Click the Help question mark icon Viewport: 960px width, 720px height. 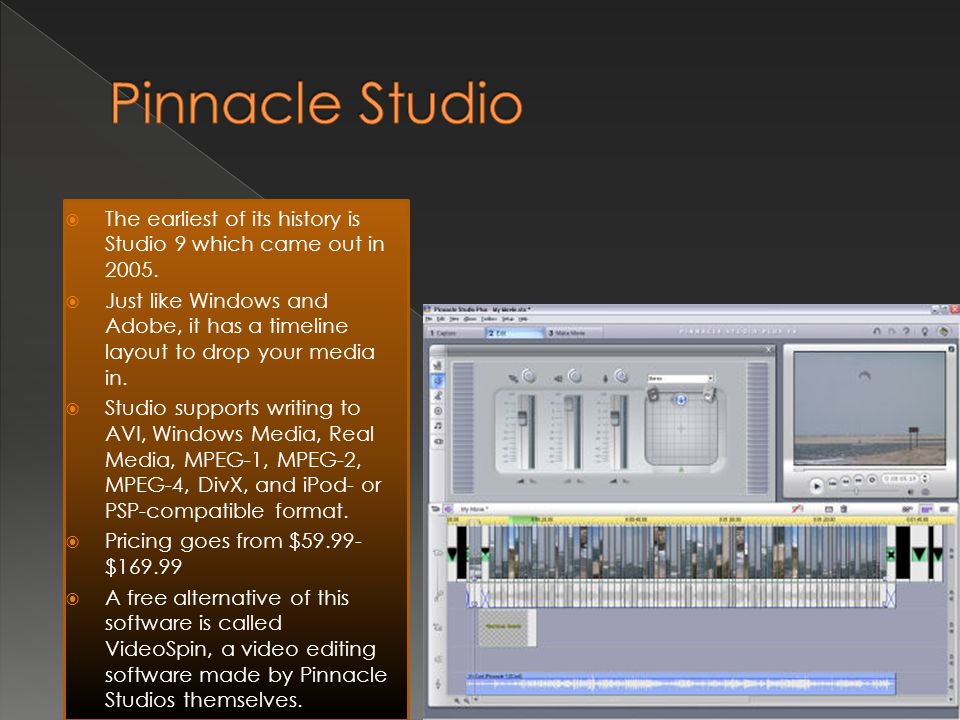pos(907,331)
